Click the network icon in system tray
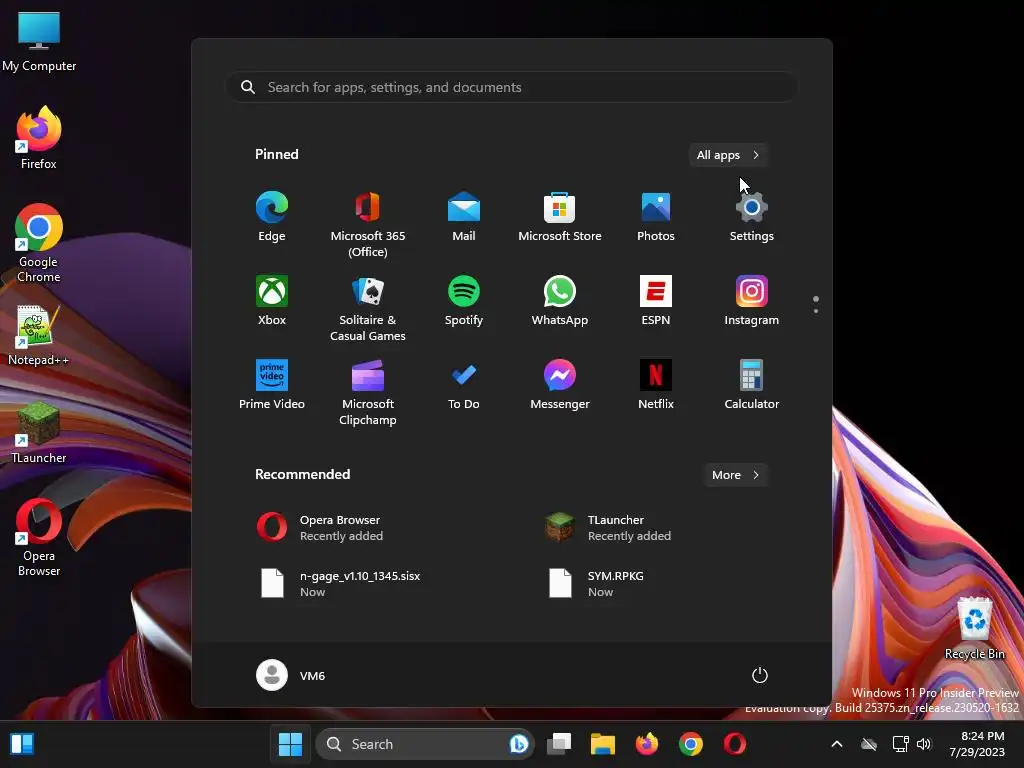 pyautogui.click(x=901, y=744)
